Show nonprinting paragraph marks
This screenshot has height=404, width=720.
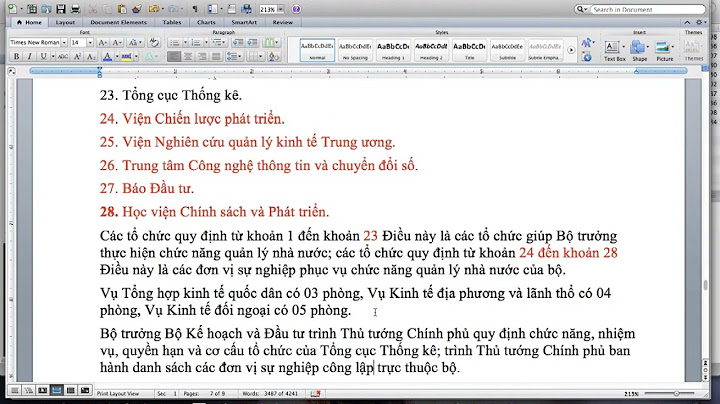(x=195, y=9)
